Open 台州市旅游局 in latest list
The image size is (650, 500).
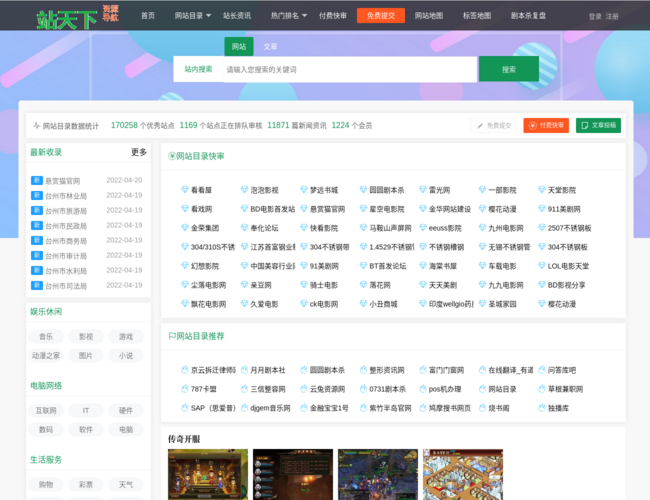(x=66, y=211)
